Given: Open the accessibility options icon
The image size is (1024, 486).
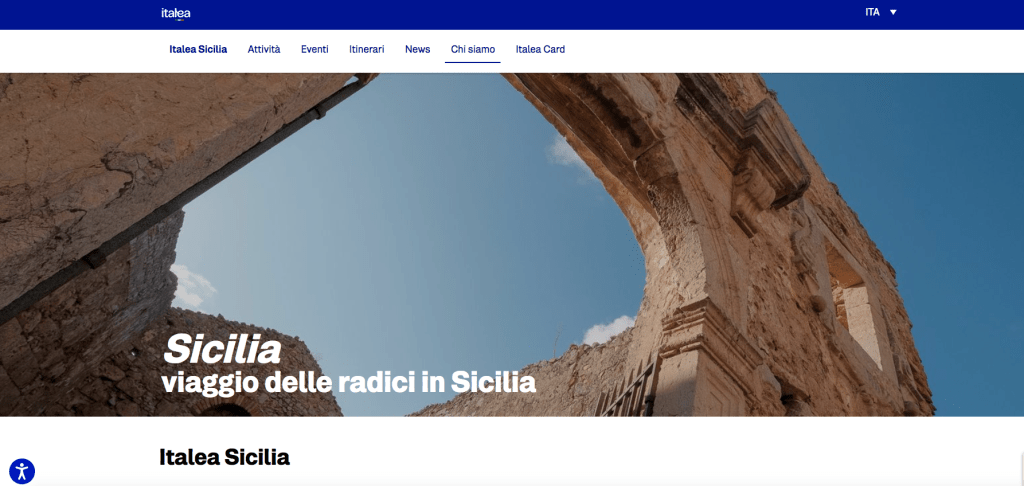Looking at the screenshot, I should [22, 471].
